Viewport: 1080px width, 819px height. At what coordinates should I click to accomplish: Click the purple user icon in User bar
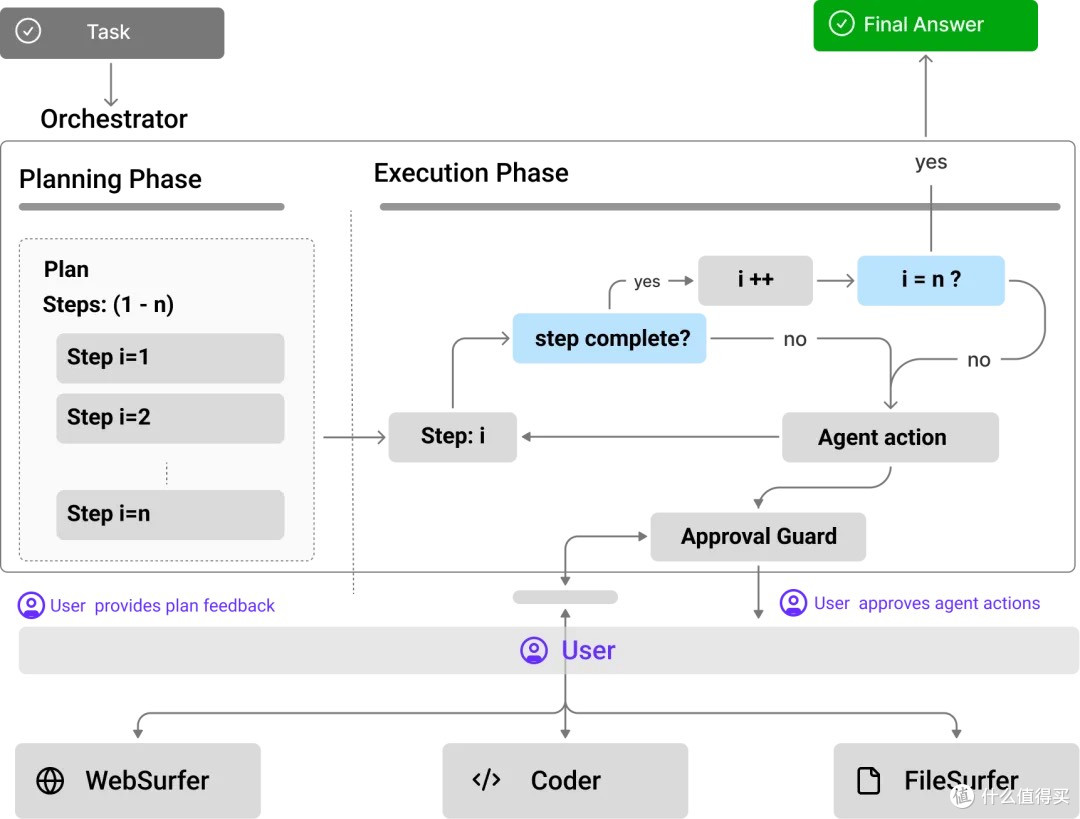(x=534, y=650)
